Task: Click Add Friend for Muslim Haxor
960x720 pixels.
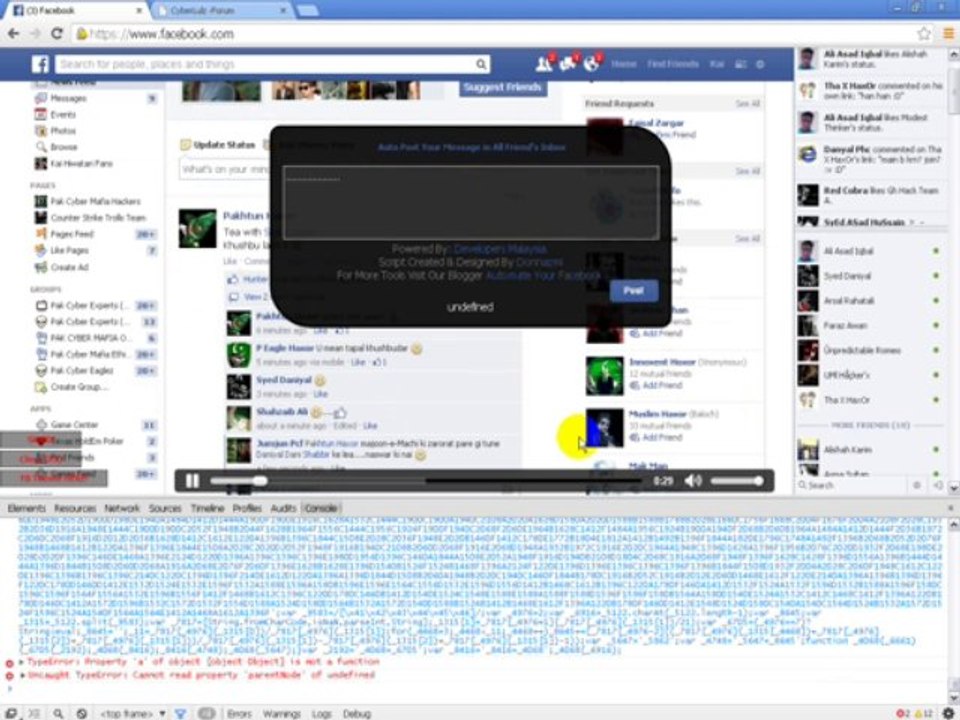Action: point(662,438)
